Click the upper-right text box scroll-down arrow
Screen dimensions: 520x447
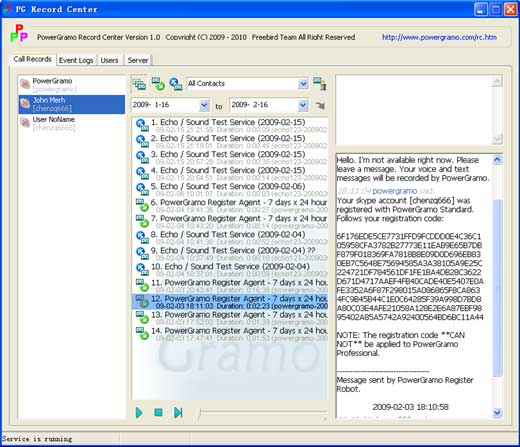click(497, 138)
